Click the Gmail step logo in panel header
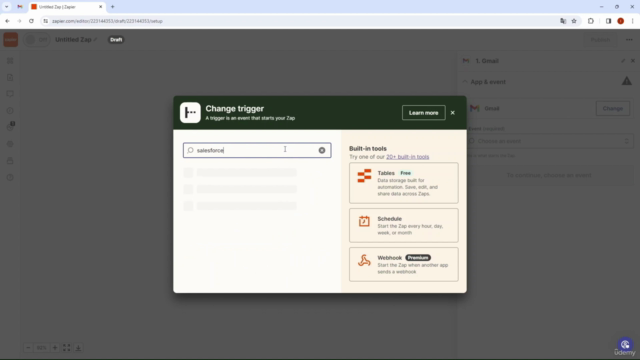Screen dimensions: 640x360 click(x=466, y=61)
